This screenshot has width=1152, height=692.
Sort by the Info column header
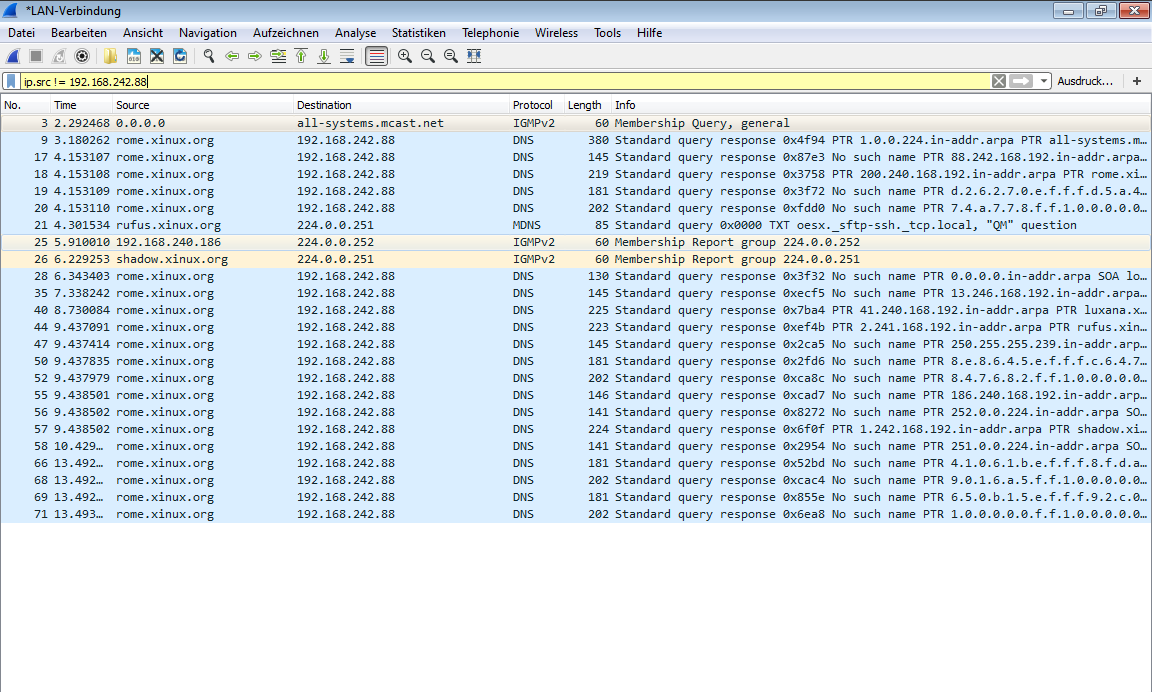(880, 105)
